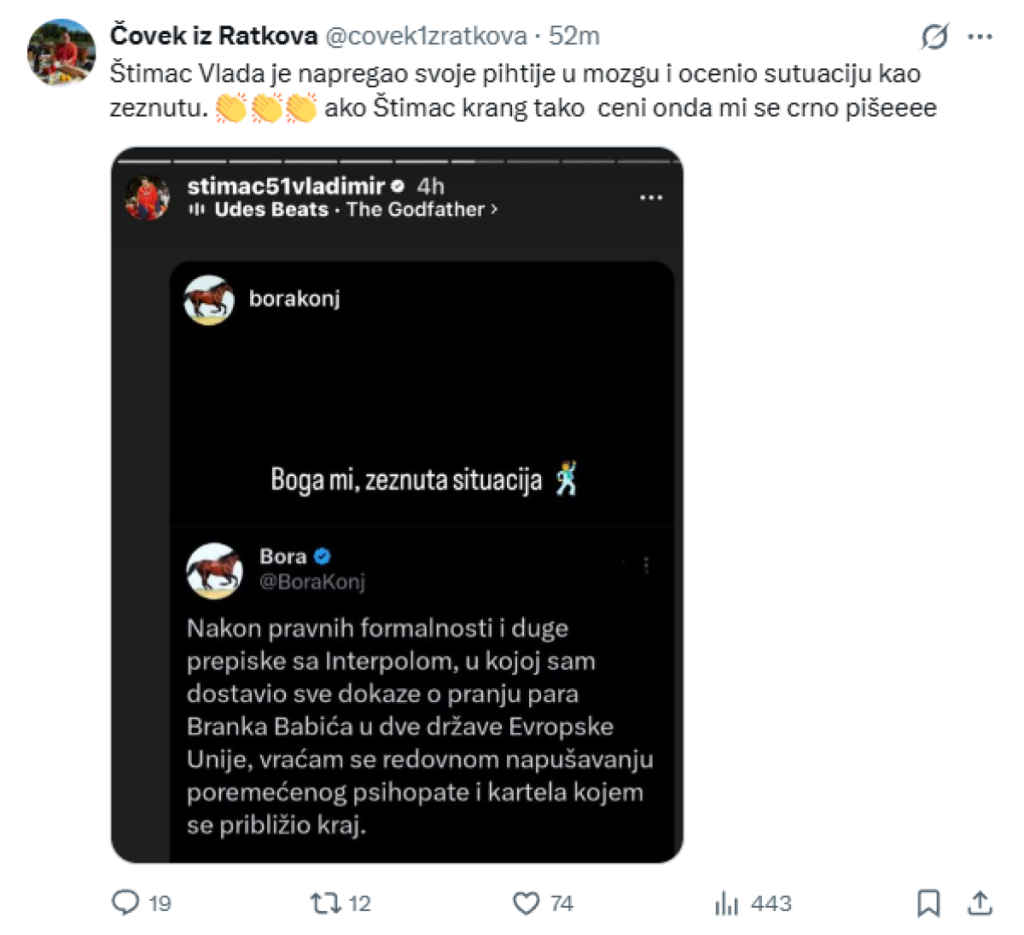This screenshot has width=1024, height=935.
Task: Repost this tweet
Action: (327, 903)
